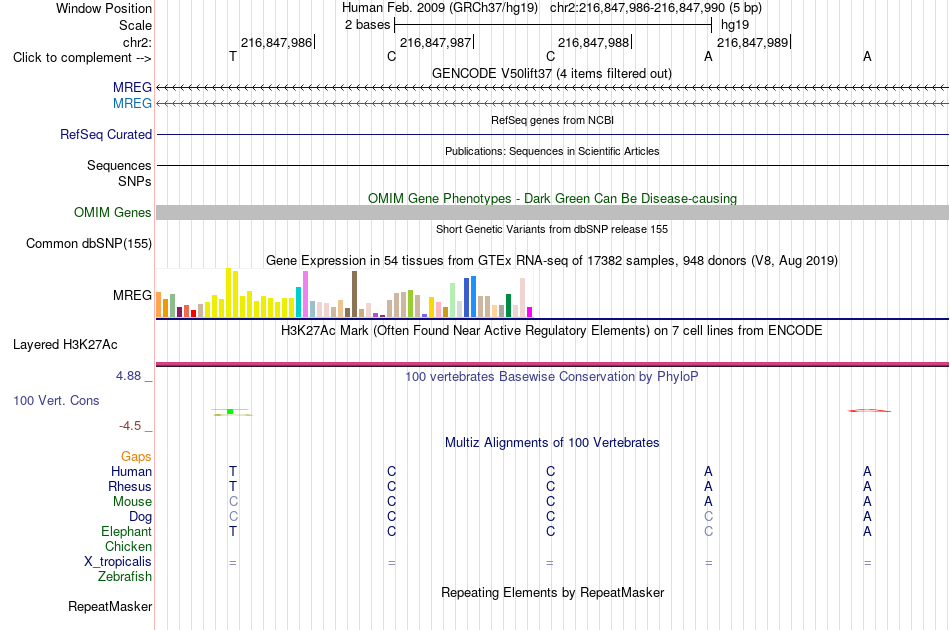Click the 2 bases scale bar
The width and height of the screenshot is (950, 630).
click(553, 25)
